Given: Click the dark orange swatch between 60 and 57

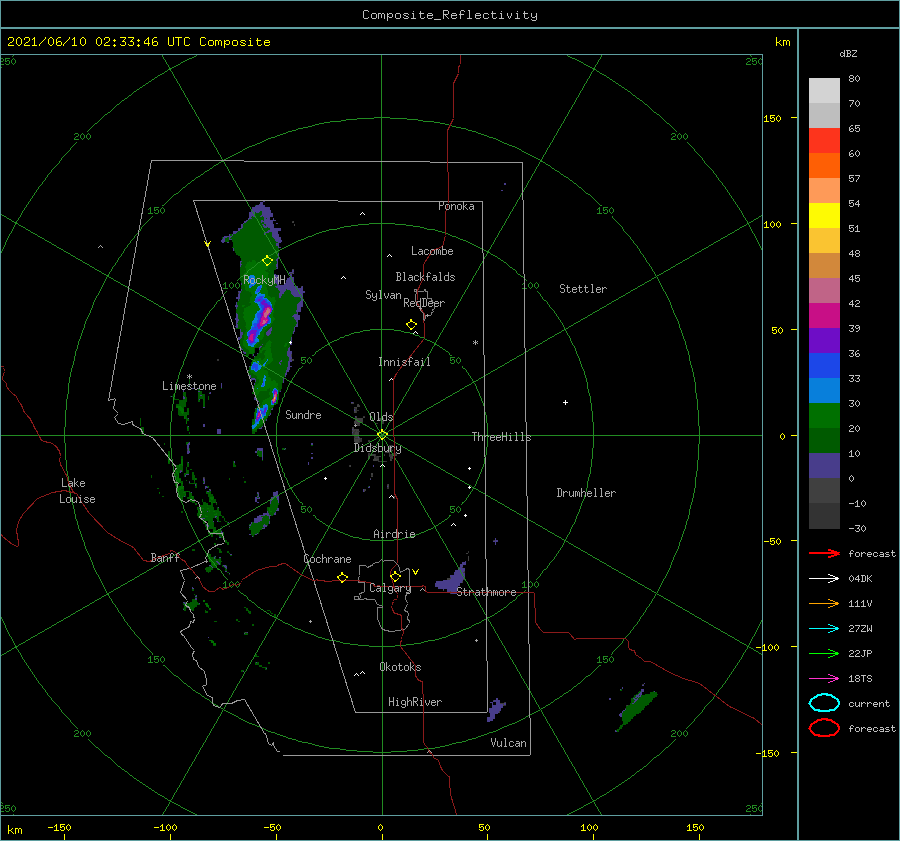Looking at the screenshot, I should click(x=824, y=165).
